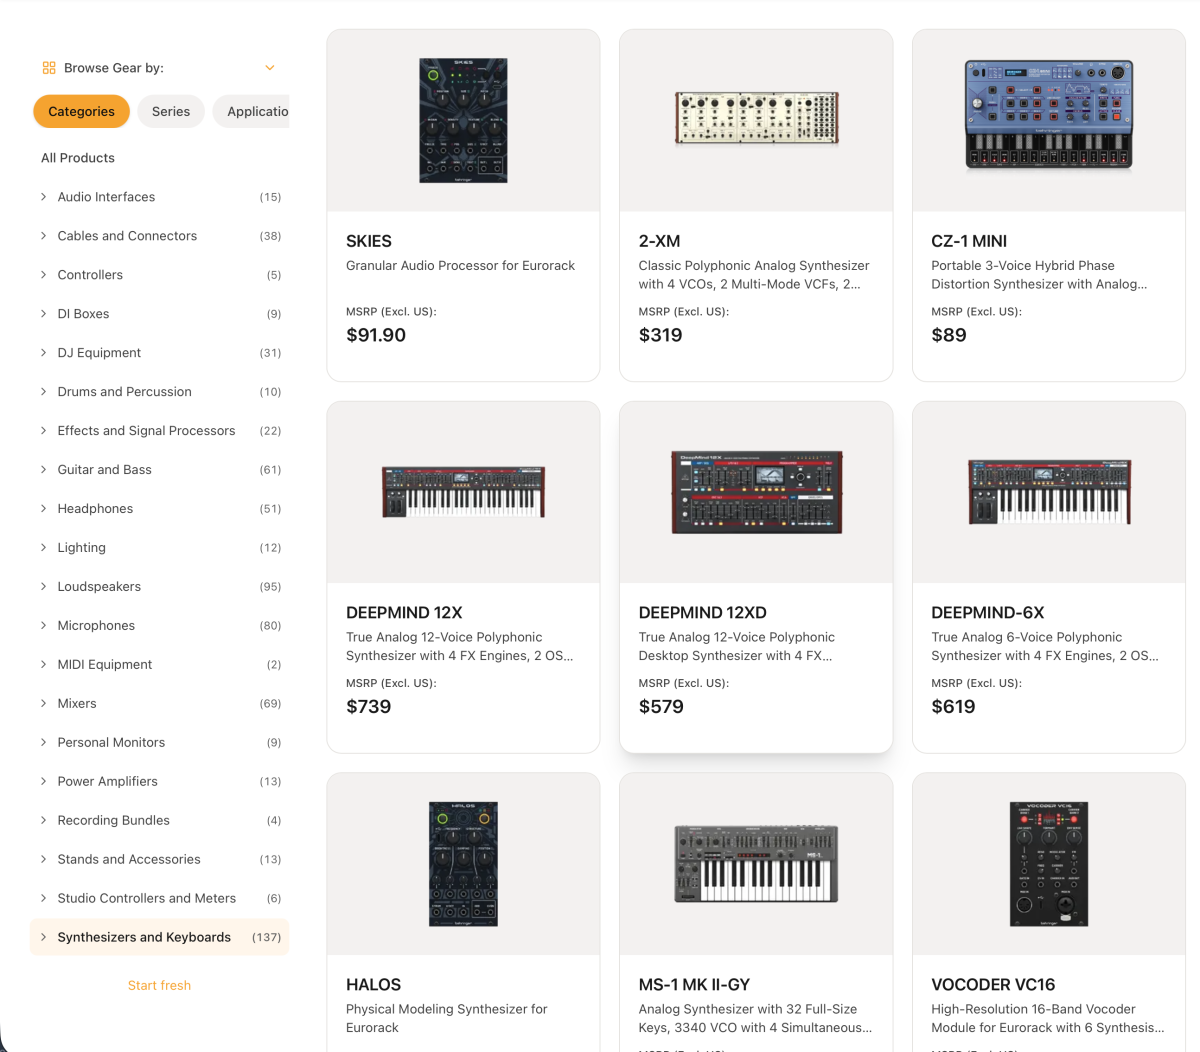1200x1052 pixels.
Task: Click the MS-1 MK II-GY product title
Action: coord(694,985)
